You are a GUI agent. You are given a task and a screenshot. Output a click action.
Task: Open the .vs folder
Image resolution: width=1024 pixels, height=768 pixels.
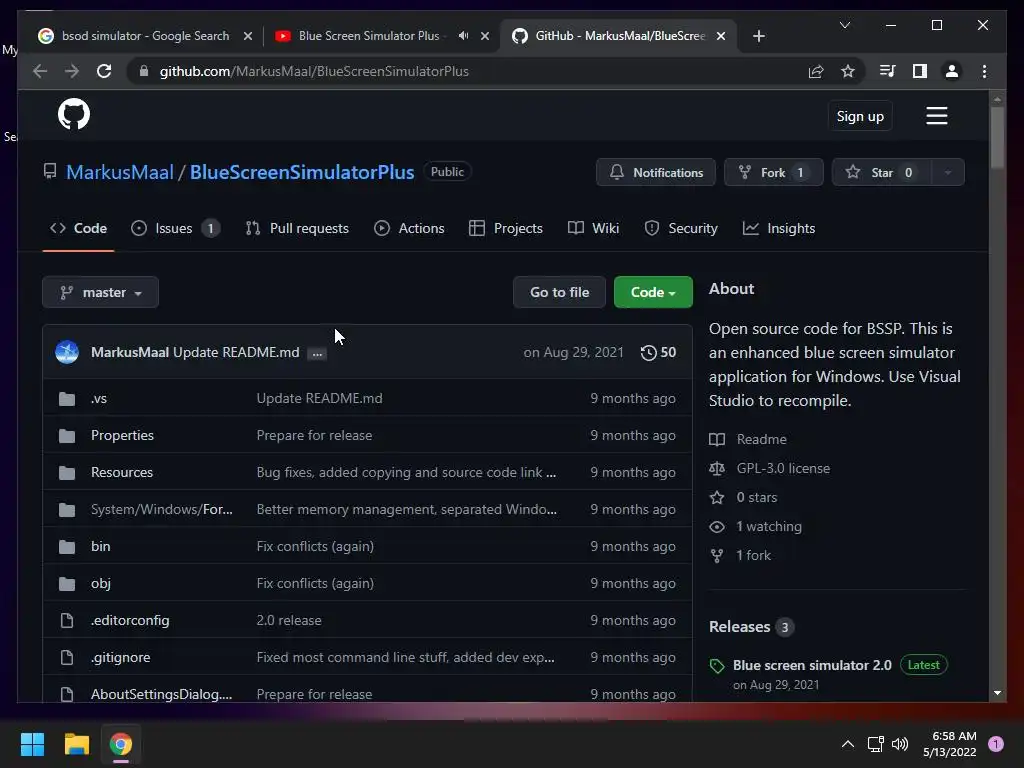[99, 398]
